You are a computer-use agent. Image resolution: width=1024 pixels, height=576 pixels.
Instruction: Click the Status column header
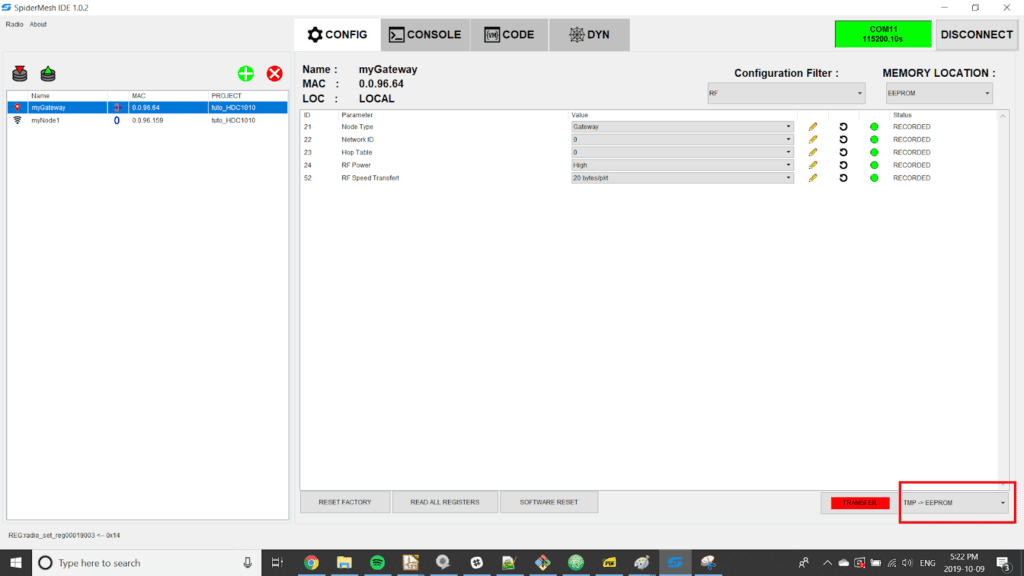[x=902, y=115]
